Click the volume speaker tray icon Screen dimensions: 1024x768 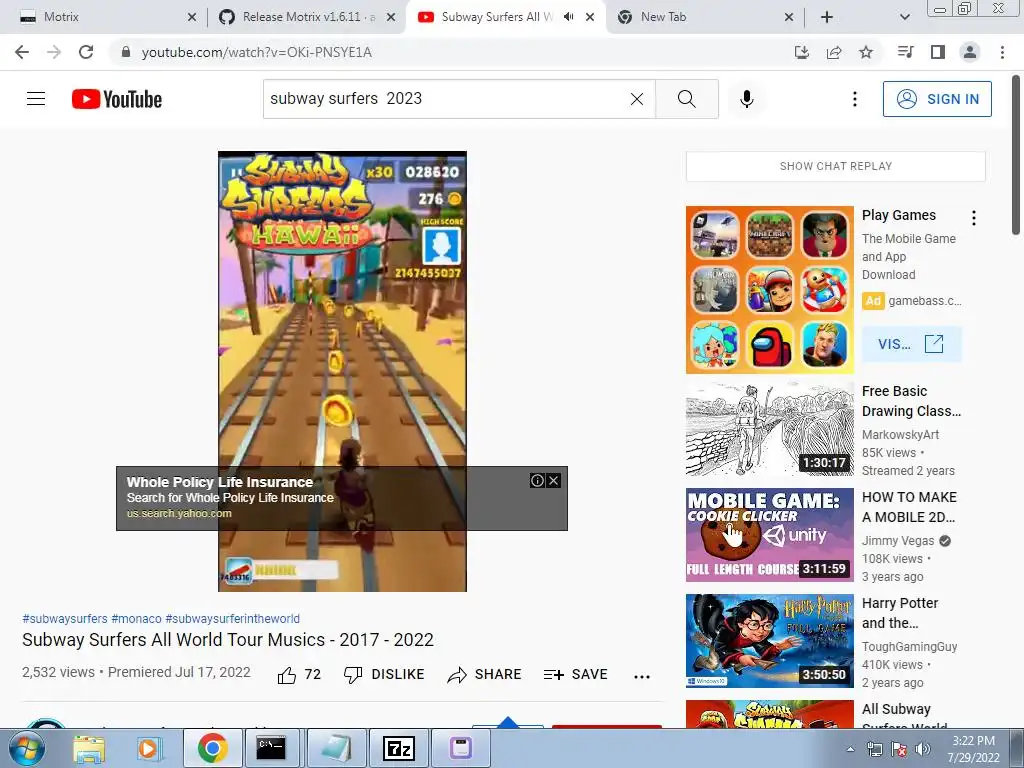click(922, 749)
